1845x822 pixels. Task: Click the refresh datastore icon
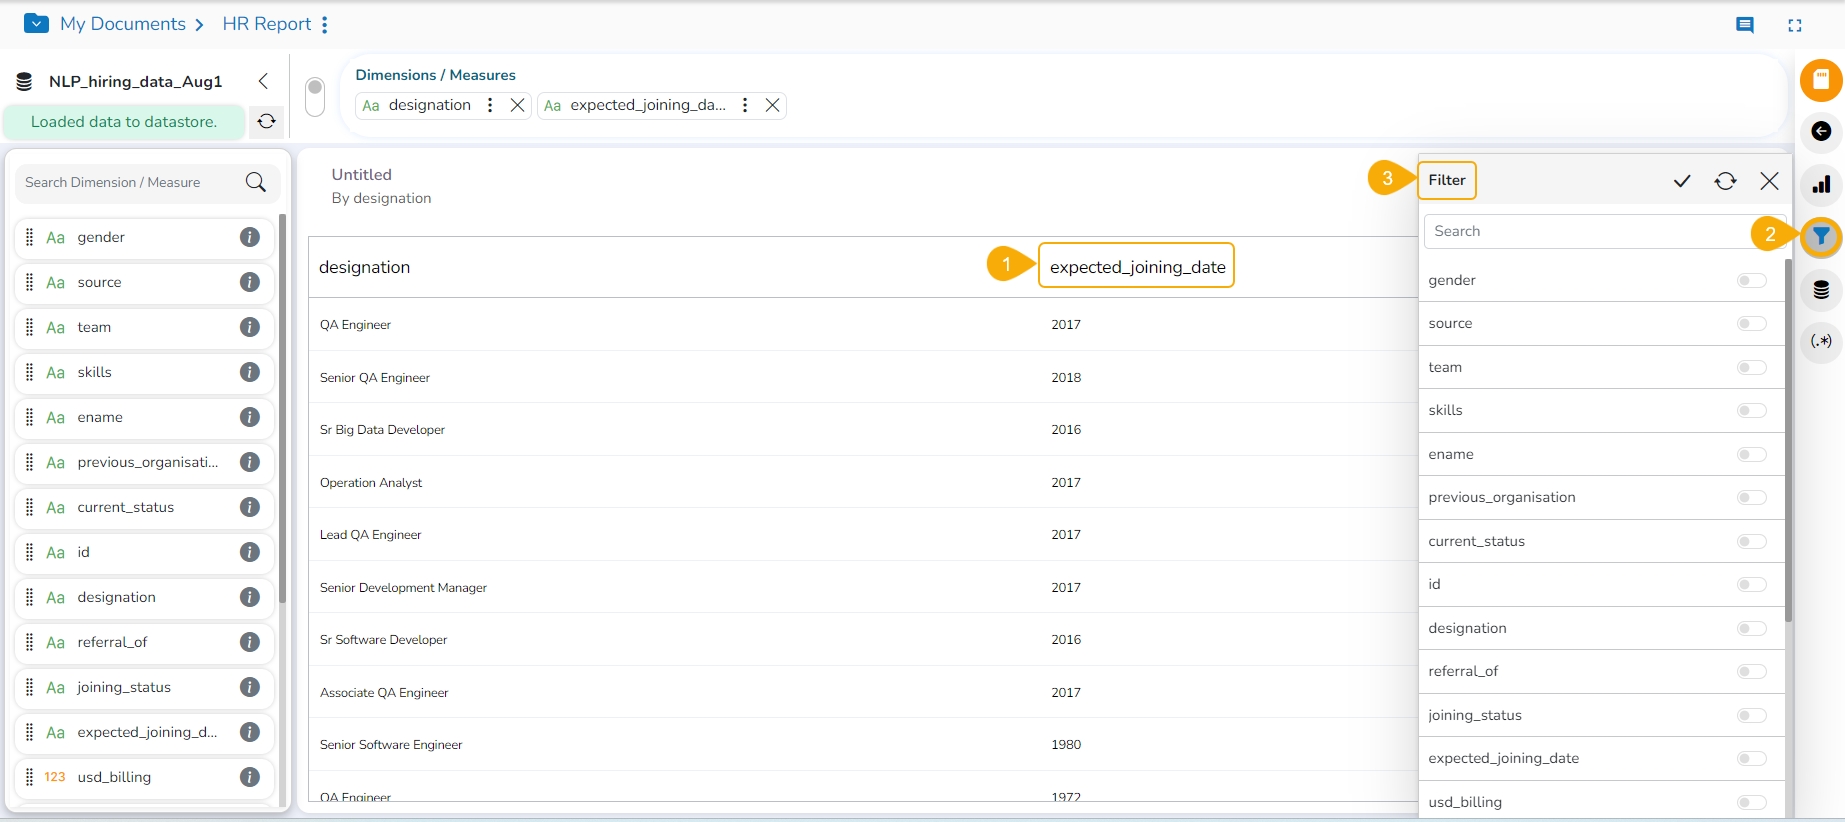tap(266, 122)
